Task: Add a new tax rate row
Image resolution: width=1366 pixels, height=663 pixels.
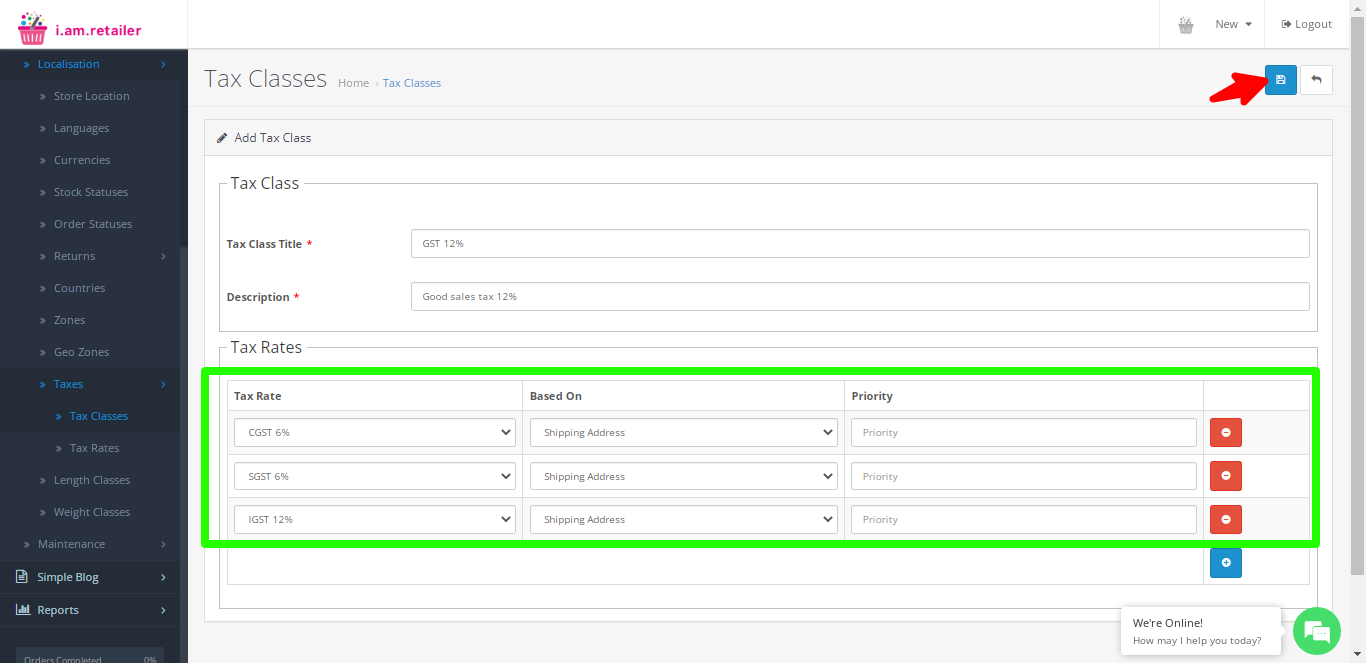Action: [x=1225, y=563]
